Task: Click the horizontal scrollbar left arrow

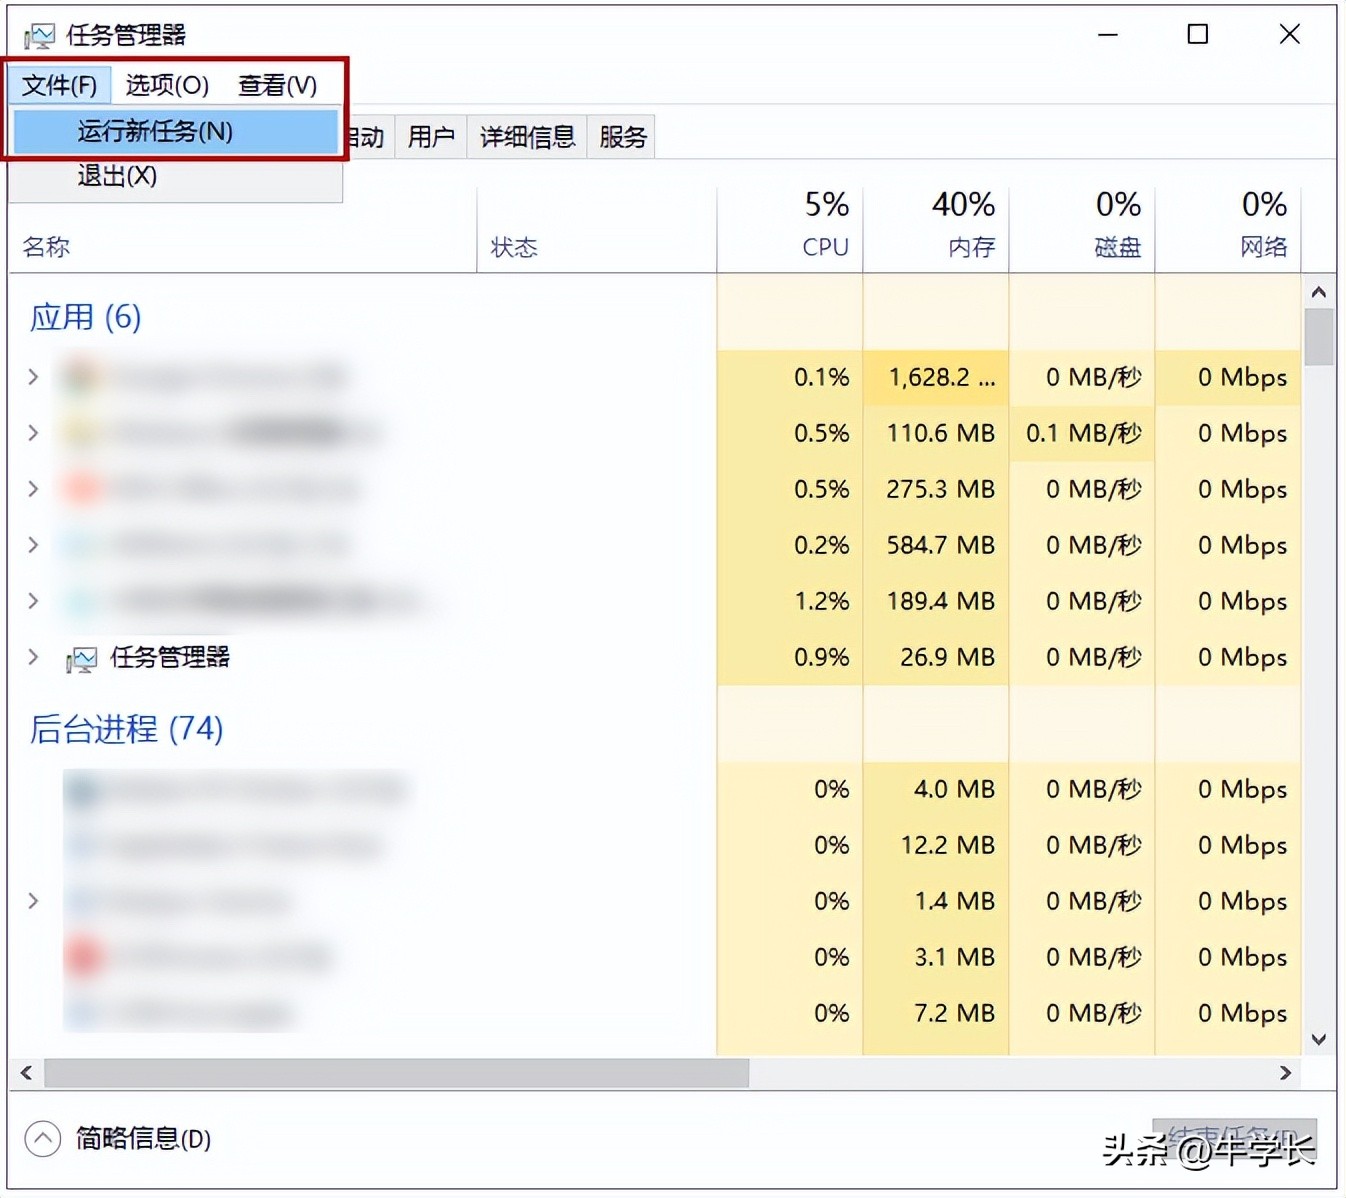Action: pyautogui.click(x=26, y=1073)
